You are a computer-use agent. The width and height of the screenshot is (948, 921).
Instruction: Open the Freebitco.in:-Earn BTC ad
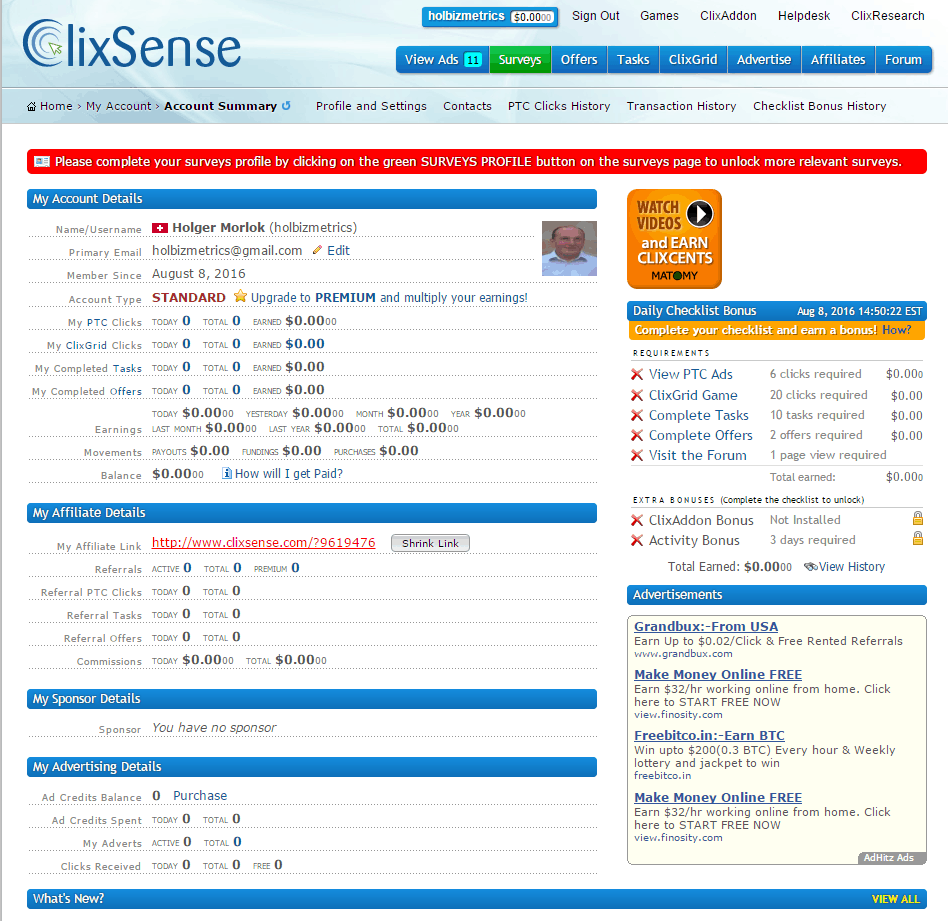[x=709, y=735]
